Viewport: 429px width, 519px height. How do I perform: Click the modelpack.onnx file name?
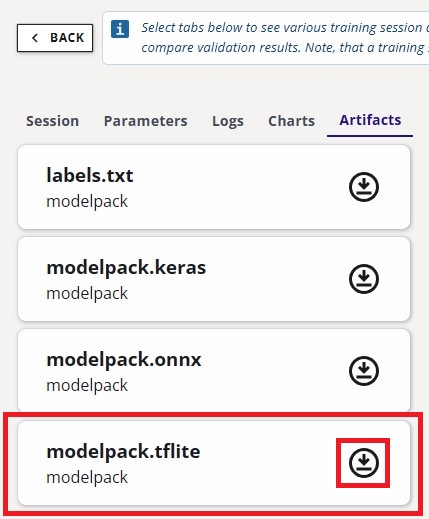pyautogui.click(x=124, y=360)
